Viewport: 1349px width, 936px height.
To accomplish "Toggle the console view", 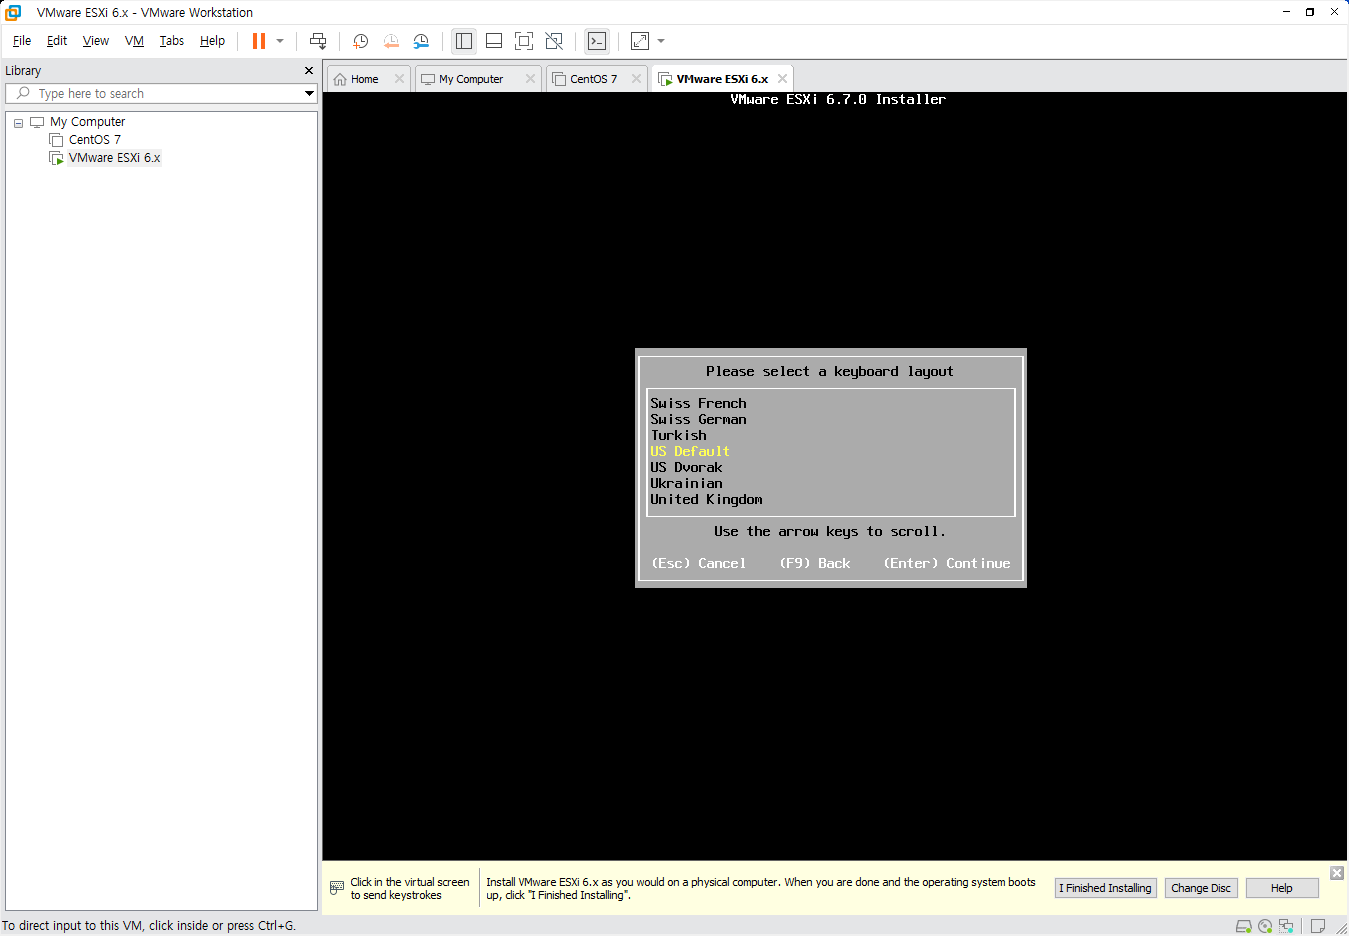I will pyautogui.click(x=597, y=41).
